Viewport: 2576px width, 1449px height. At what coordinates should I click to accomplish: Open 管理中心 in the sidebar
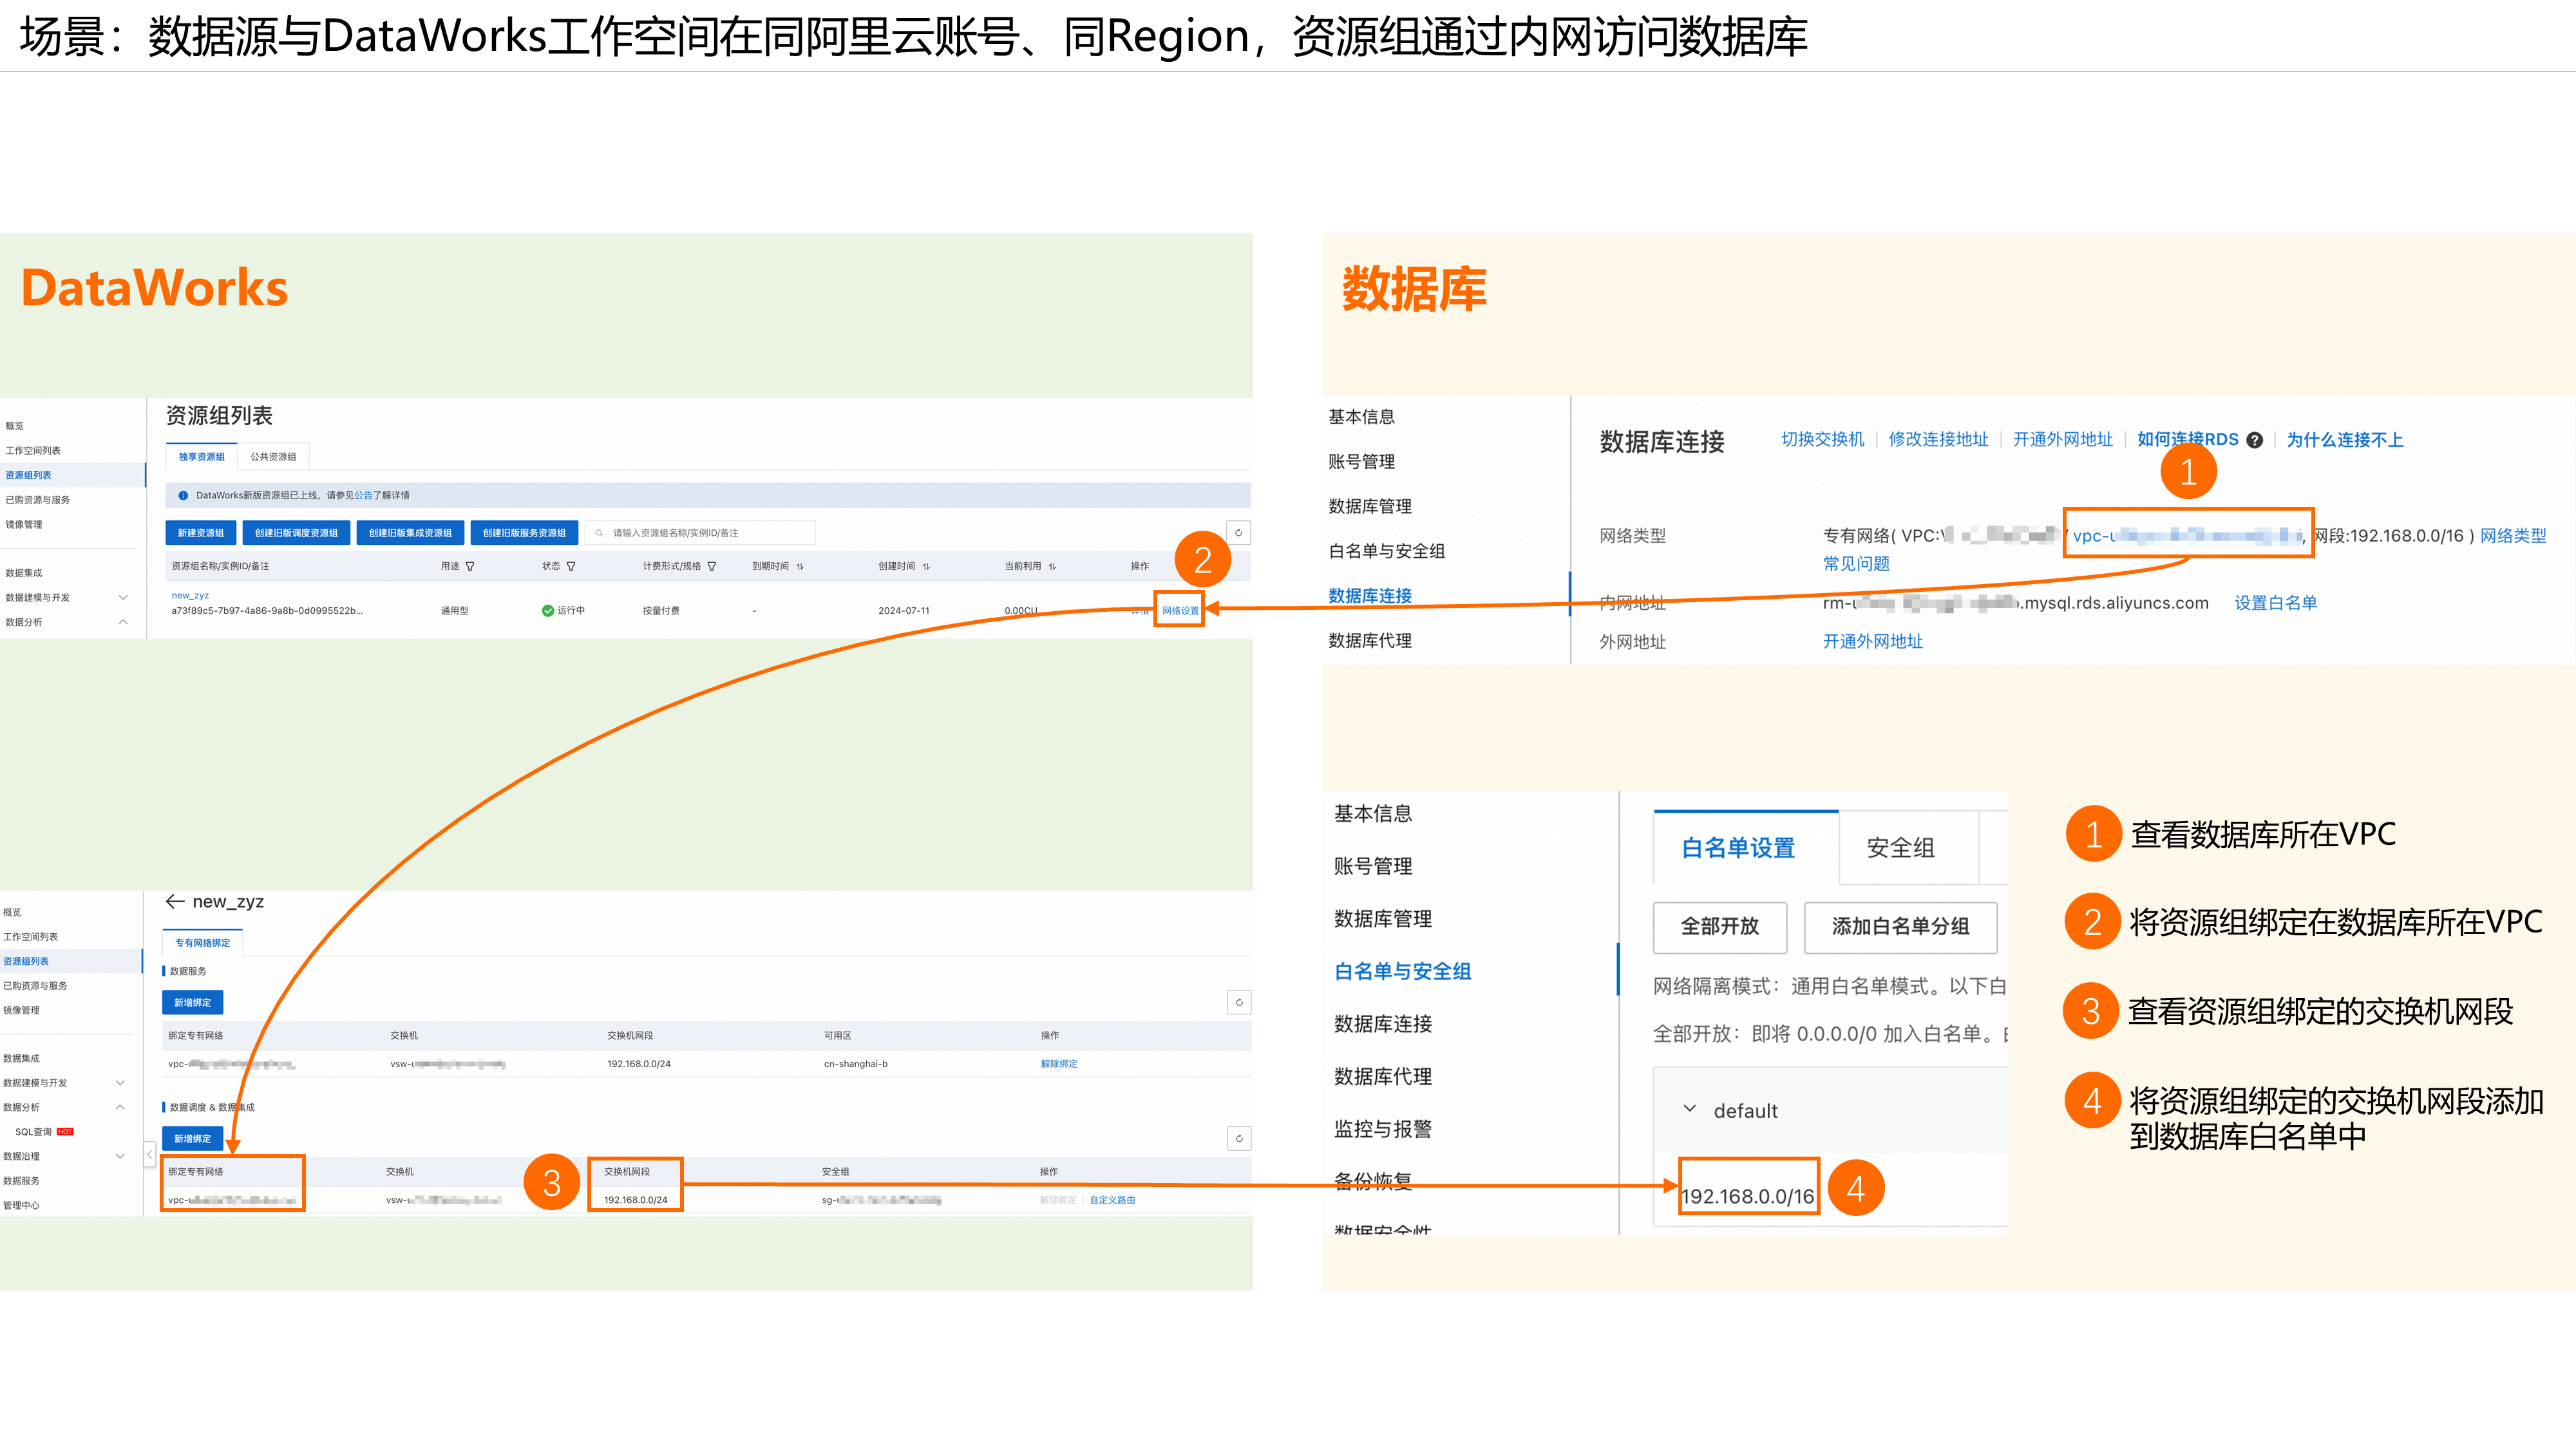[21, 1205]
